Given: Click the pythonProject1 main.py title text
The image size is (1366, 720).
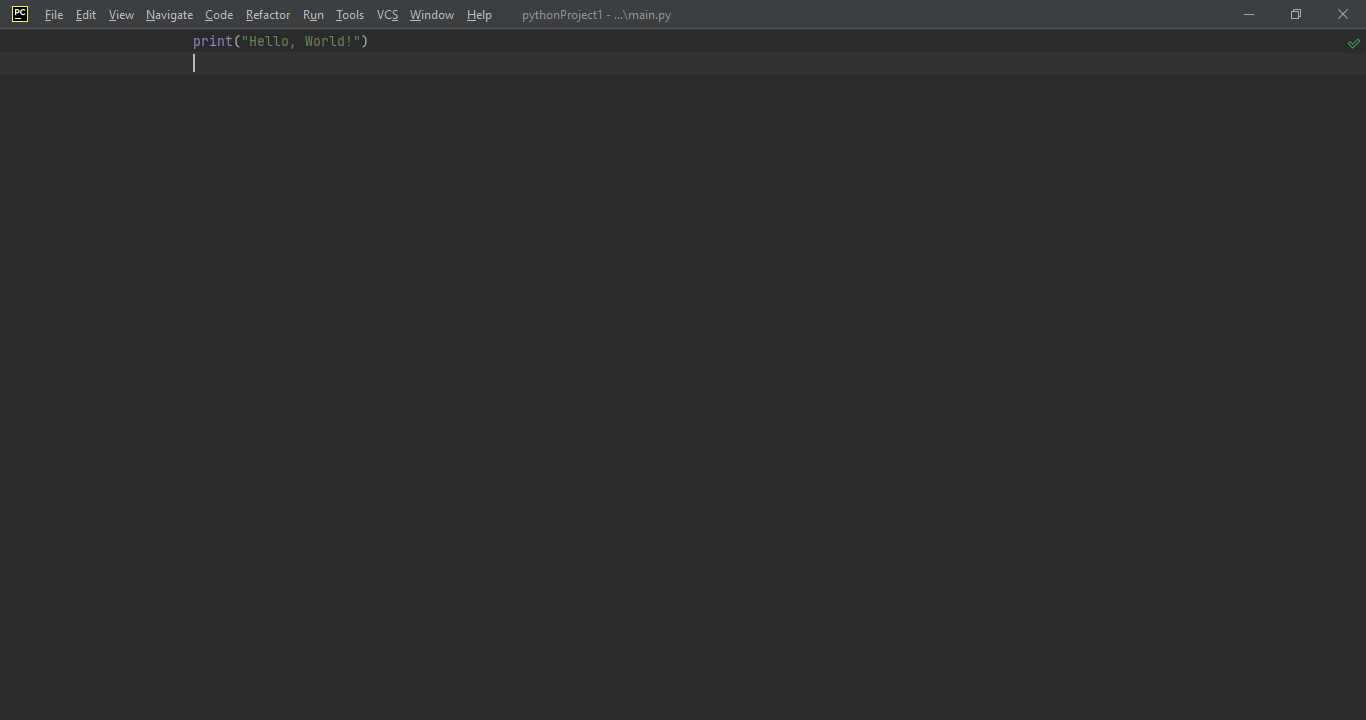Looking at the screenshot, I should point(595,14).
